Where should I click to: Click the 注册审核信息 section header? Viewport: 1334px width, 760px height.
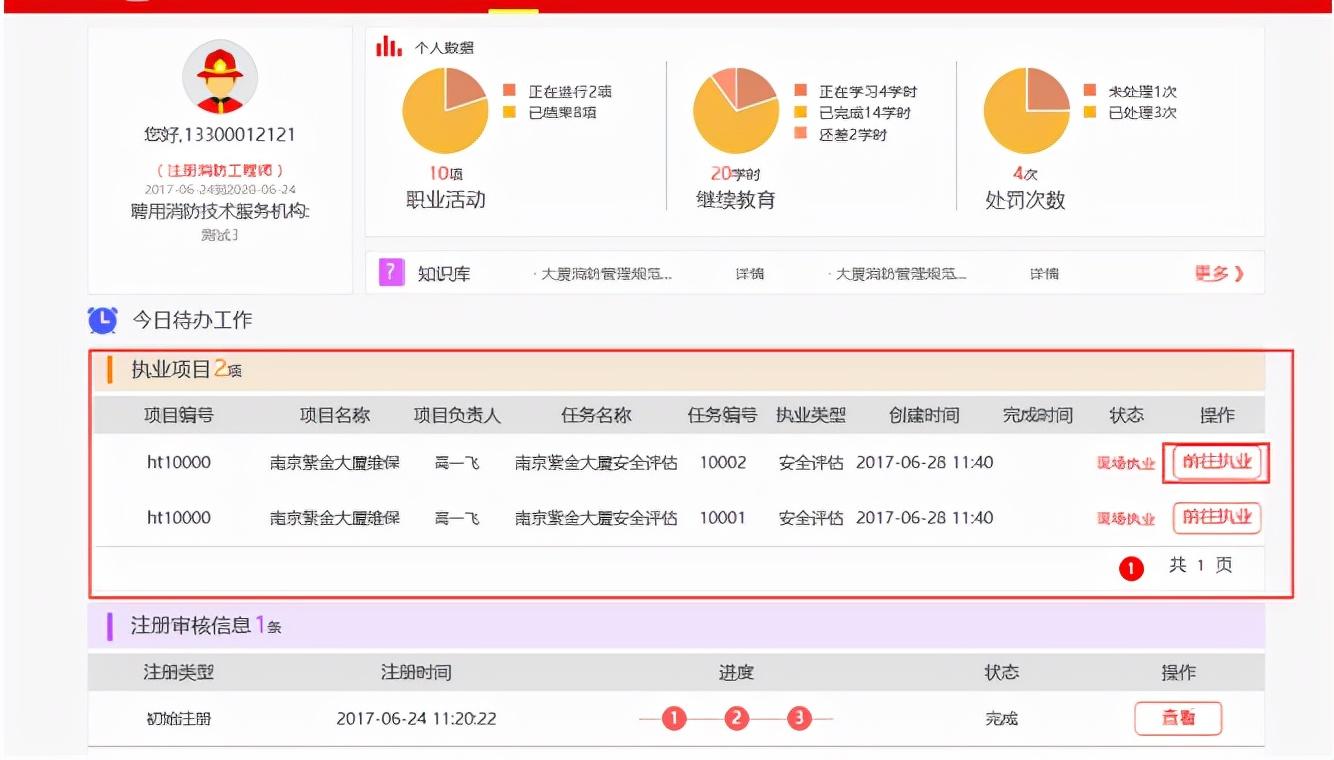(676, 626)
